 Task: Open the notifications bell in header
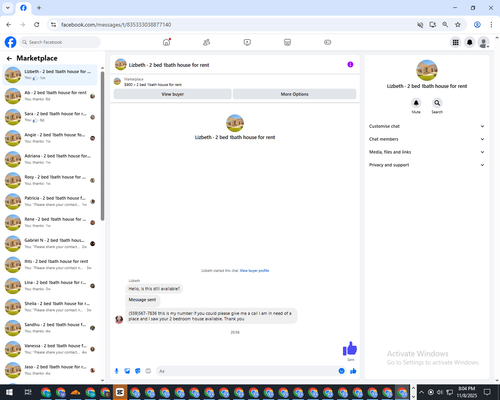pos(470,42)
